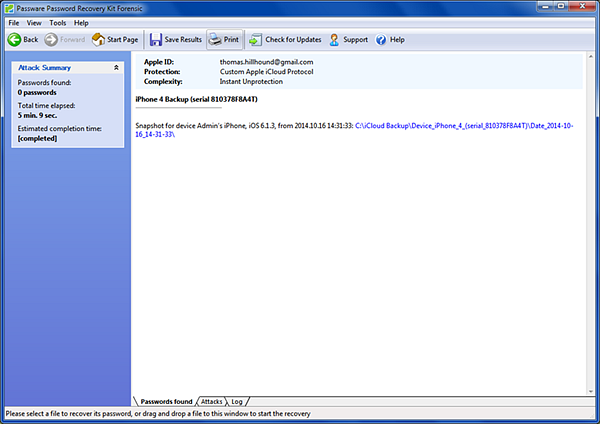This screenshot has height=424, width=600.
Task: Minimize the Passware window
Action: pos(546,6)
